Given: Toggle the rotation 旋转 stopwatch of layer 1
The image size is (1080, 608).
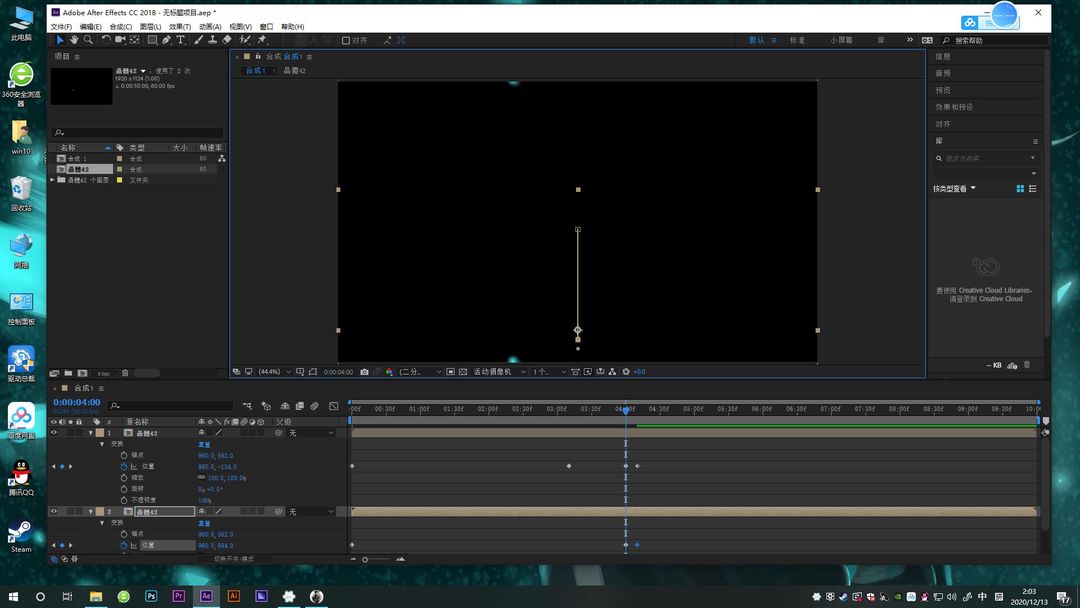Looking at the screenshot, I should point(124,489).
